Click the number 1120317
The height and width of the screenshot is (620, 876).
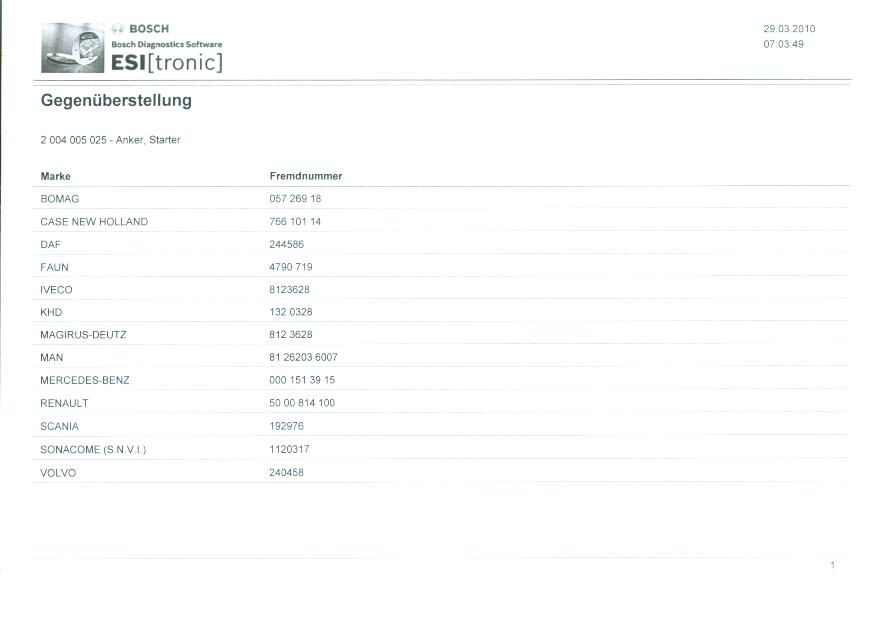pyautogui.click(x=289, y=449)
